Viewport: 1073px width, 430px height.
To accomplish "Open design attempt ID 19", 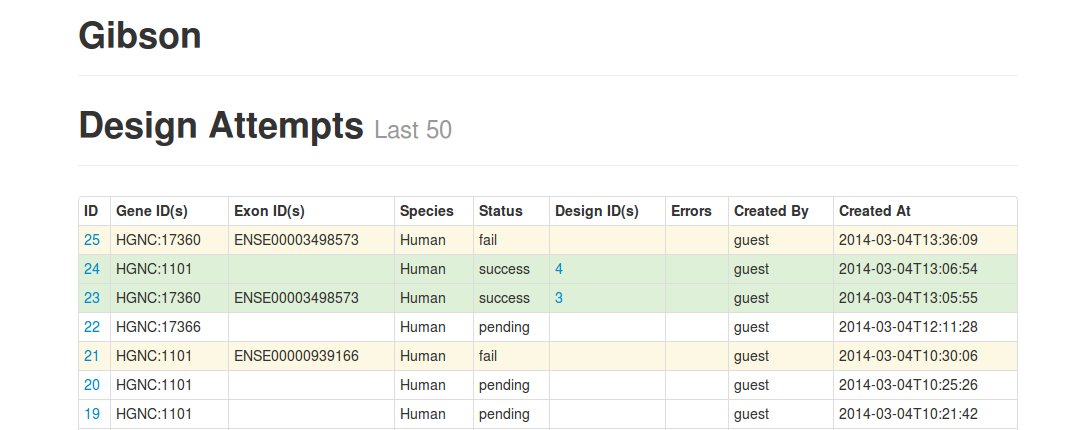I will [x=92, y=414].
